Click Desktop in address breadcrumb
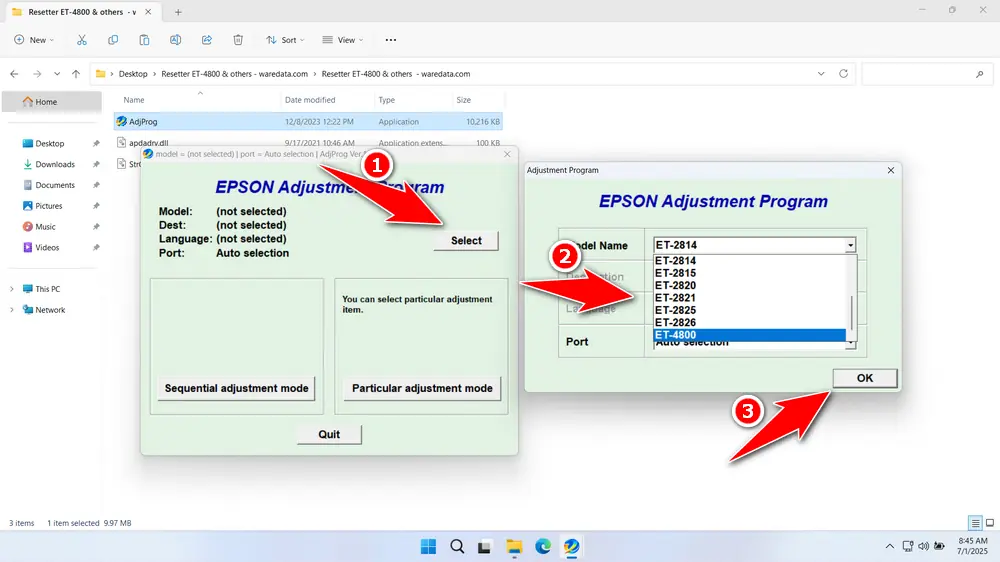The width and height of the screenshot is (1000, 562). point(133,74)
